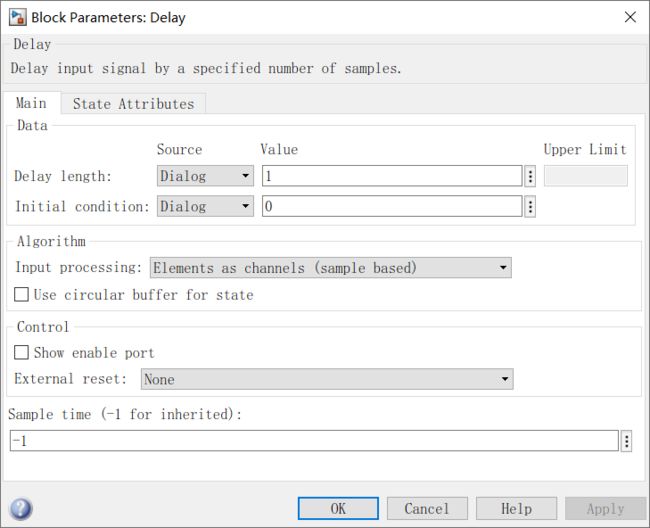Close the Block Parameters dialog

click(x=629, y=17)
